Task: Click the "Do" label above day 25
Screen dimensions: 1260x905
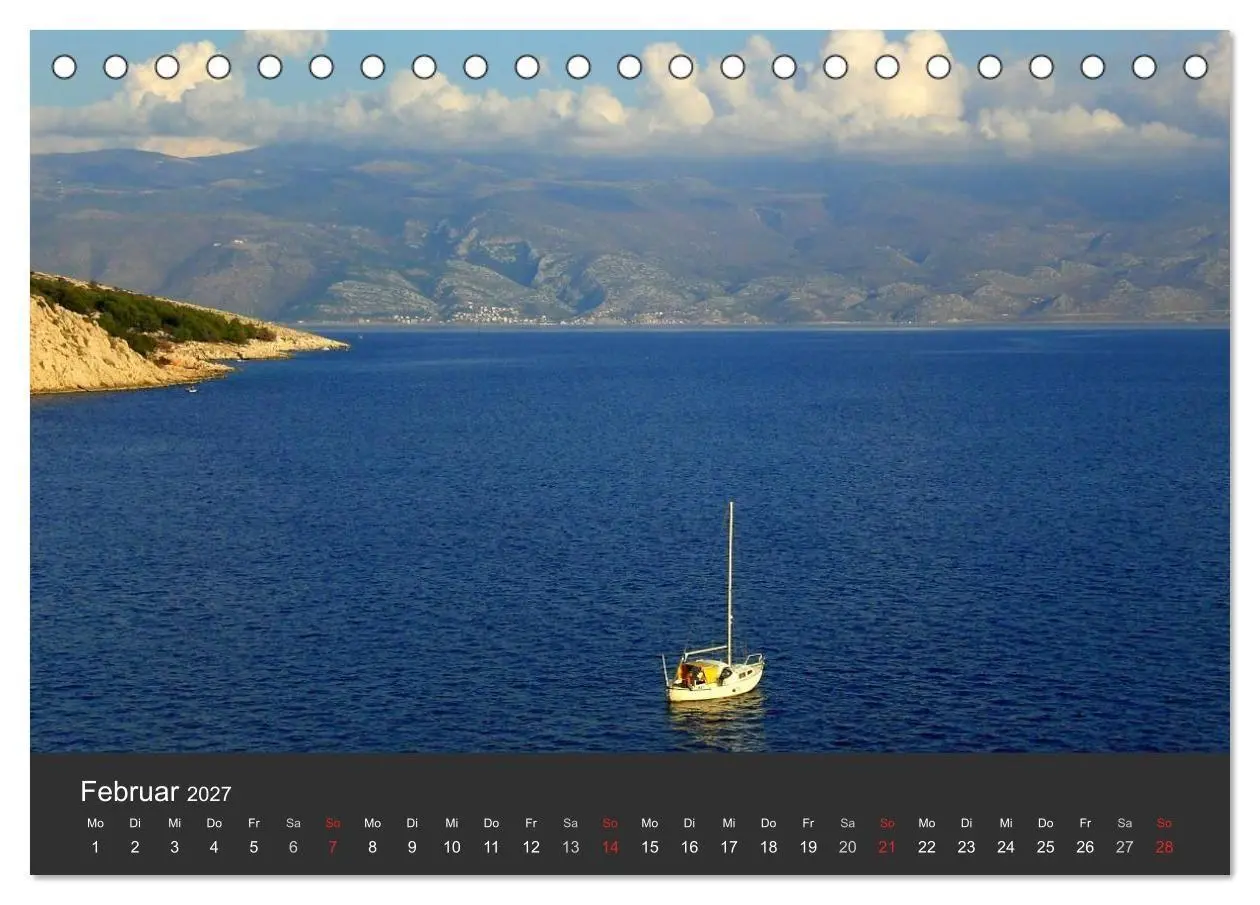Action: pyautogui.click(x=1045, y=823)
